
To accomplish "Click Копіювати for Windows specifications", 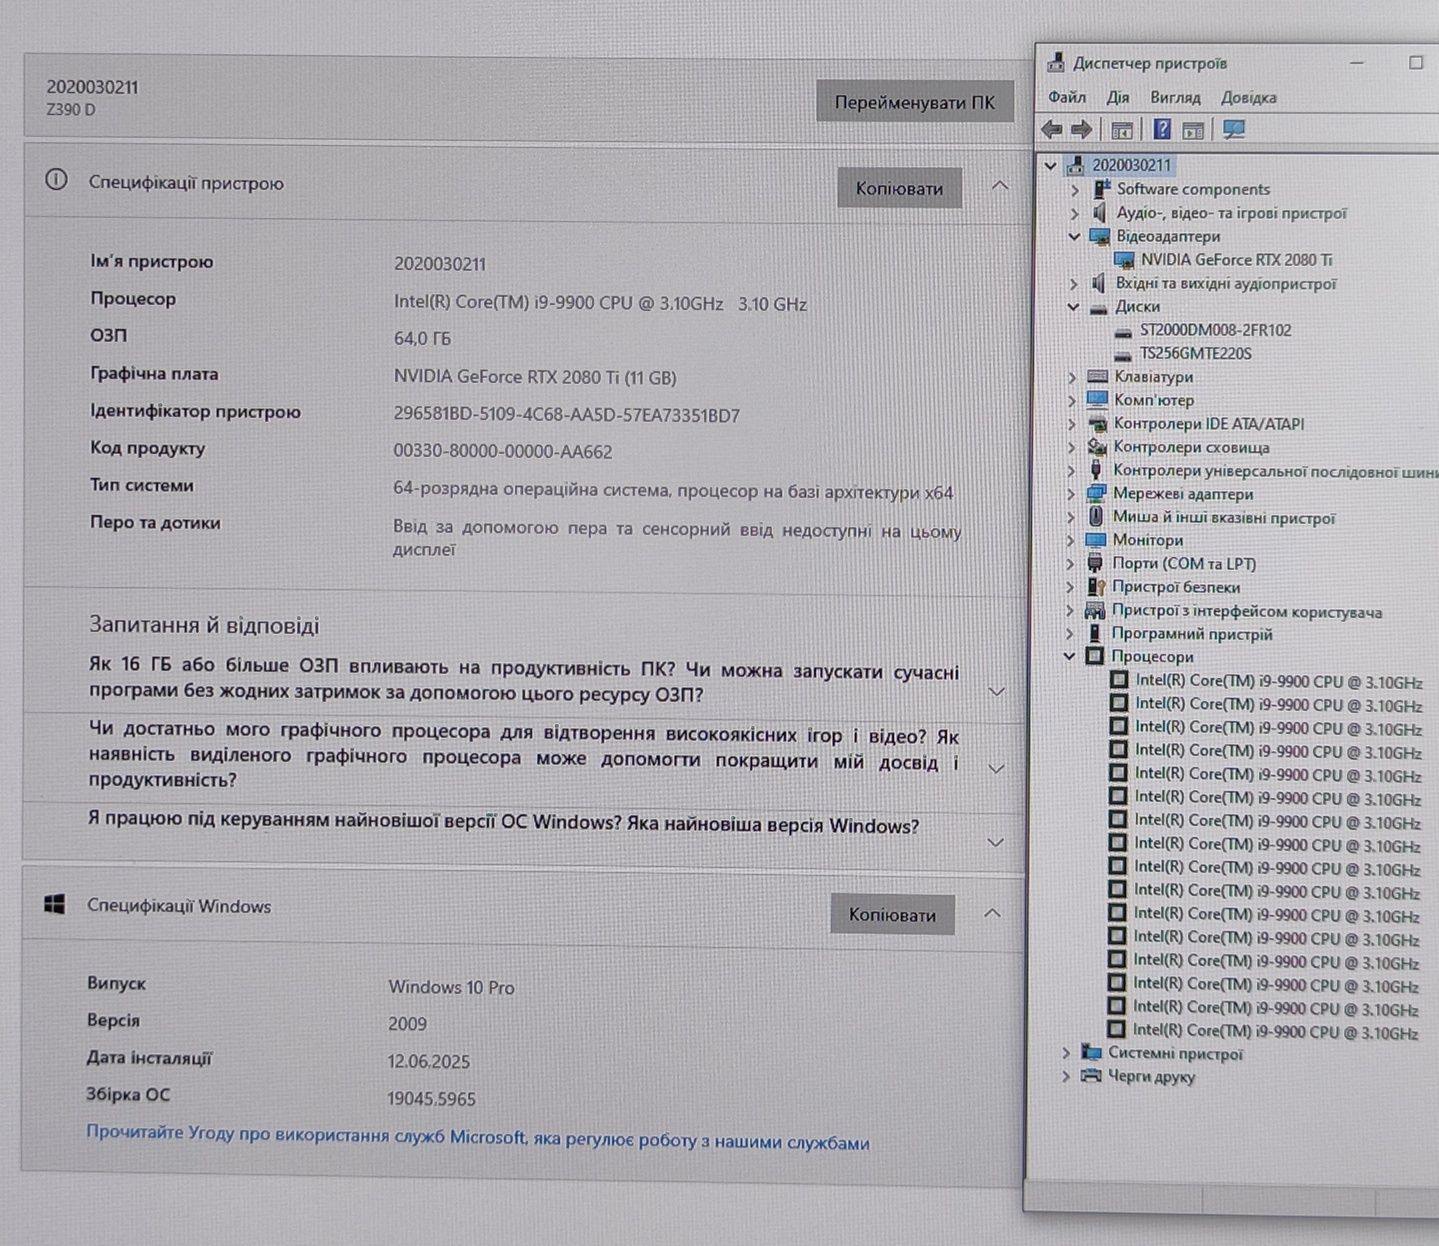I will click(892, 914).
